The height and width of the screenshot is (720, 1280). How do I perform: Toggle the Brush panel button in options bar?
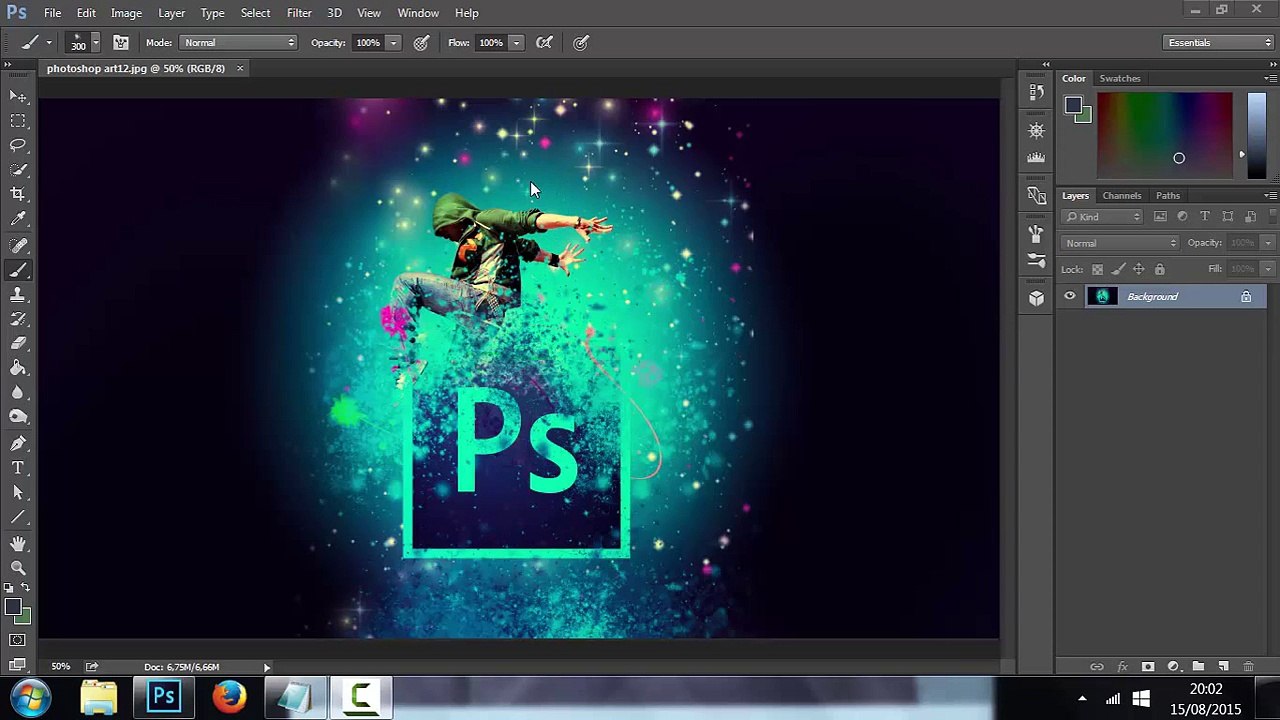tap(120, 42)
